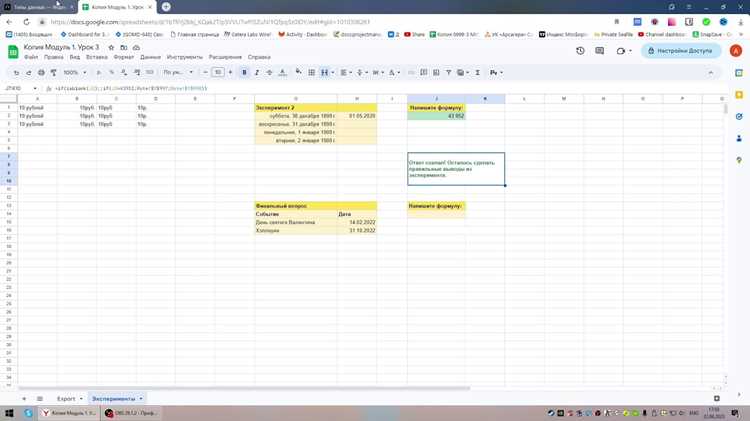Increase font size with plus
The image size is (750, 421).
[230, 73]
